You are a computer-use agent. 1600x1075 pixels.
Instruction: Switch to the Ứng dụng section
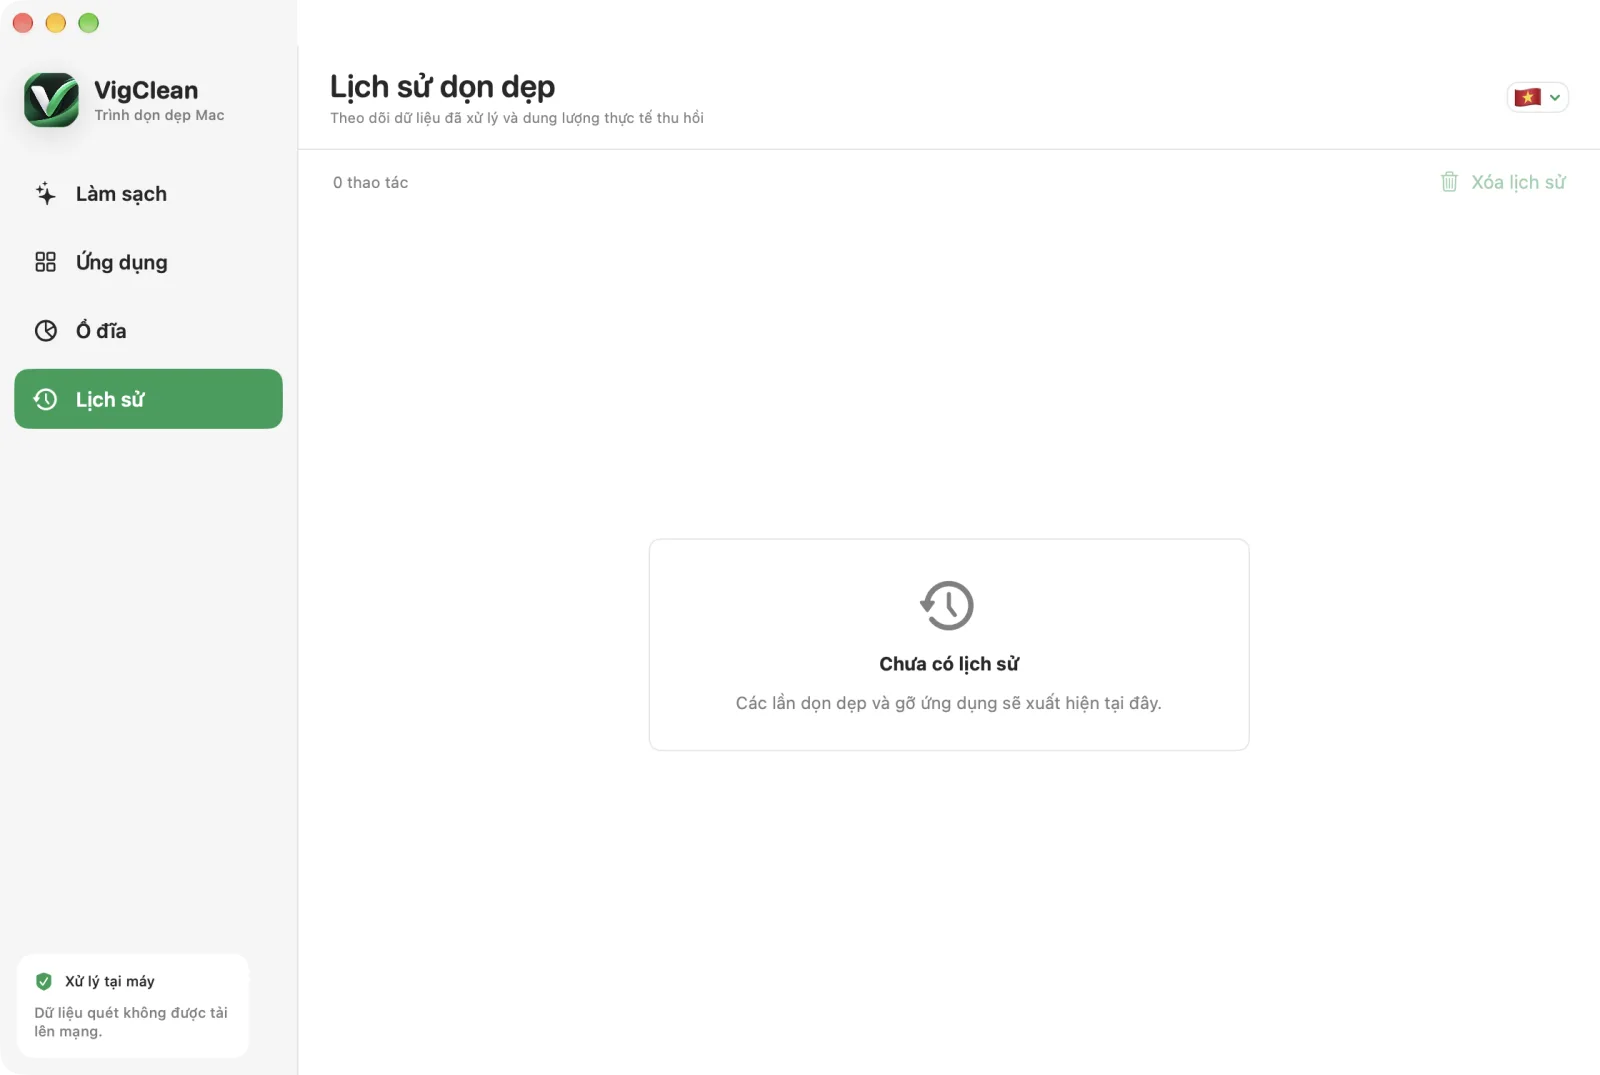[148, 262]
